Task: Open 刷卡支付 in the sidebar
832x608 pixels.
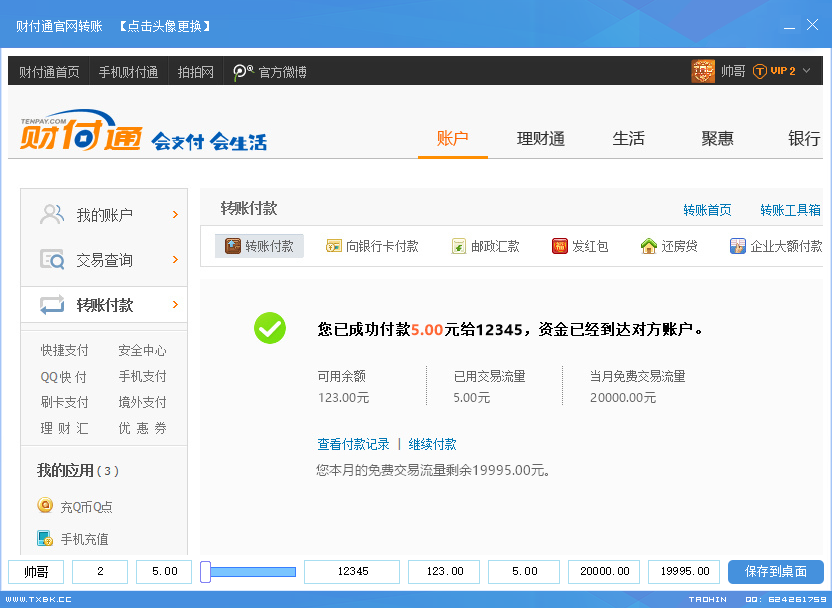Action: tap(65, 402)
